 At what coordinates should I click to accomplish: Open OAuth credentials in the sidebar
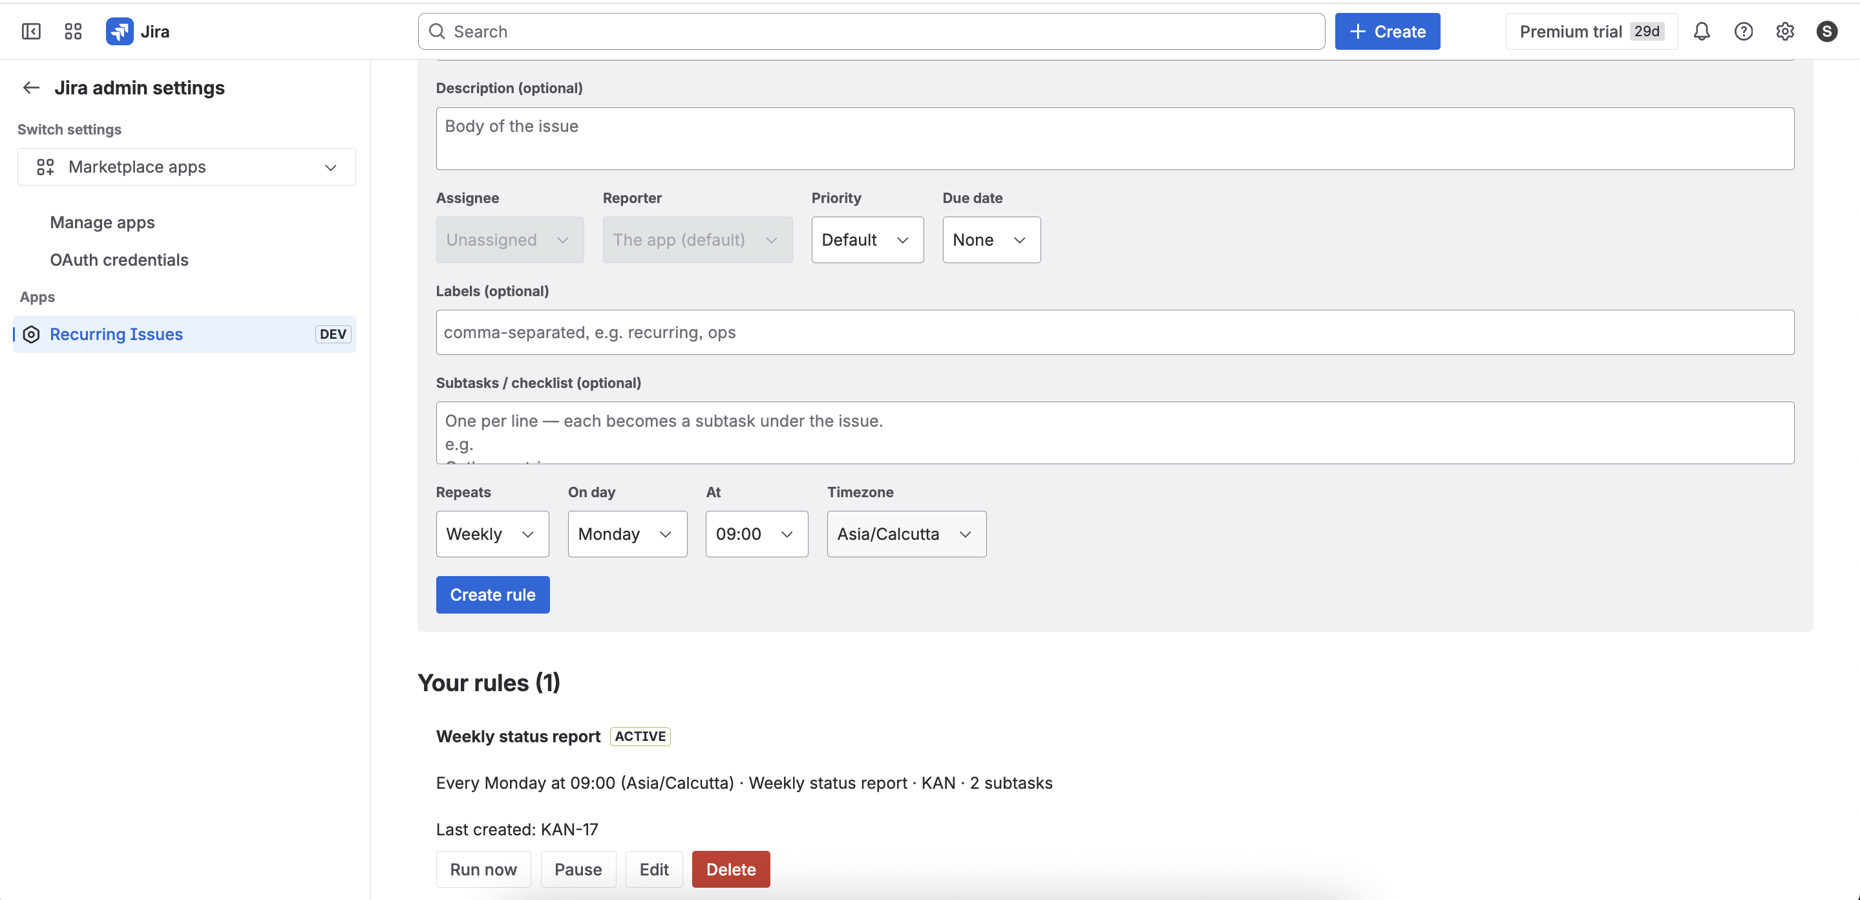(x=119, y=260)
